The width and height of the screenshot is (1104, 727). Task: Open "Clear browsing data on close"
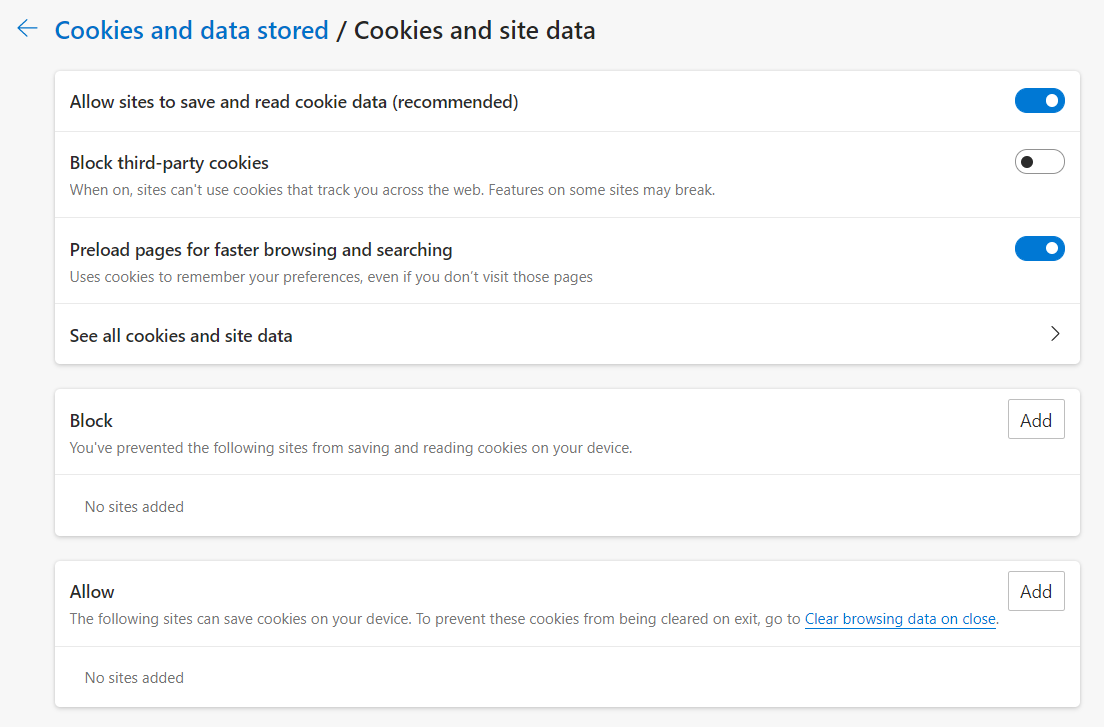coord(900,619)
